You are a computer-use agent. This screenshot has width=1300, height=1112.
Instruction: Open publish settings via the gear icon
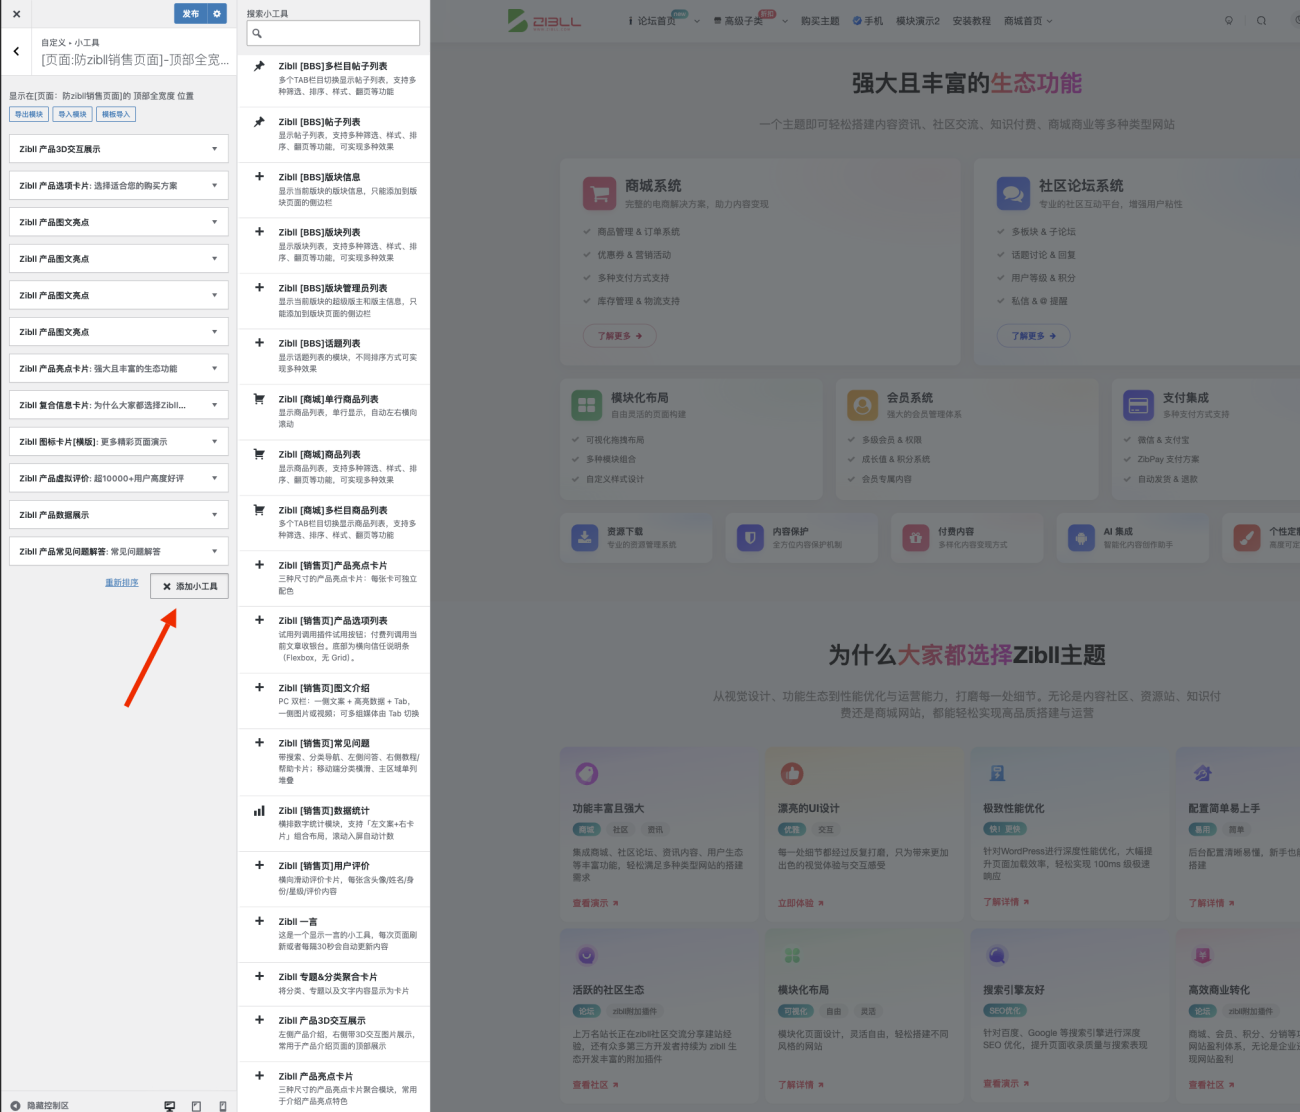pos(217,14)
